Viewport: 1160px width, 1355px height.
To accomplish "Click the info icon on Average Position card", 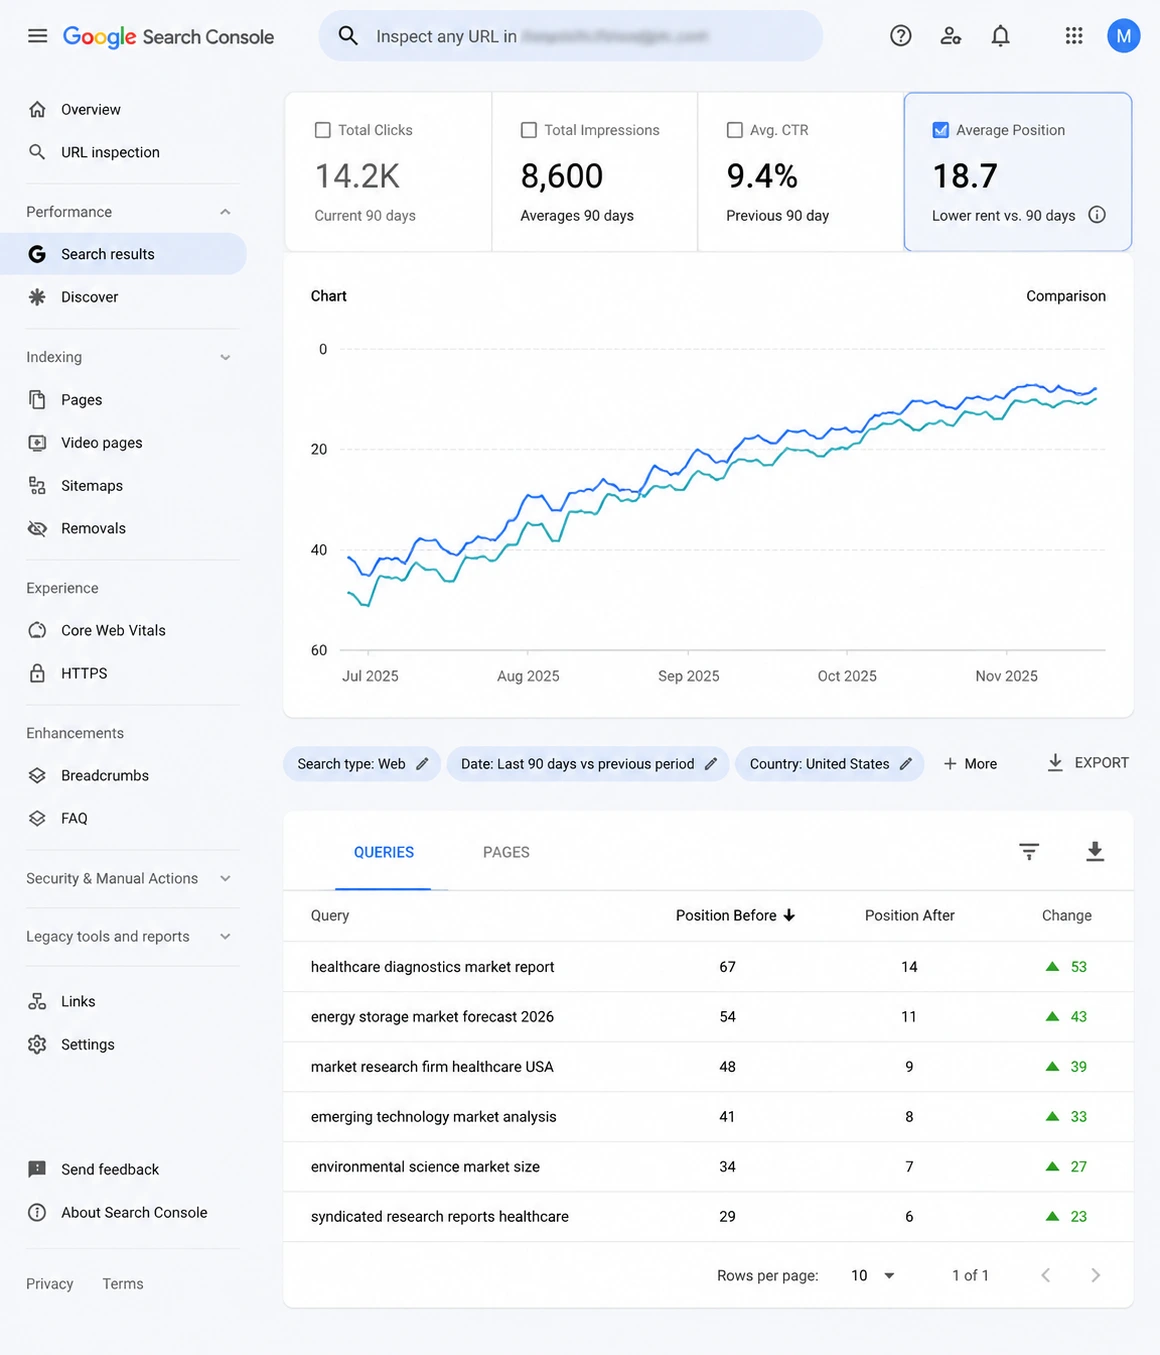I will pos(1097,215).
